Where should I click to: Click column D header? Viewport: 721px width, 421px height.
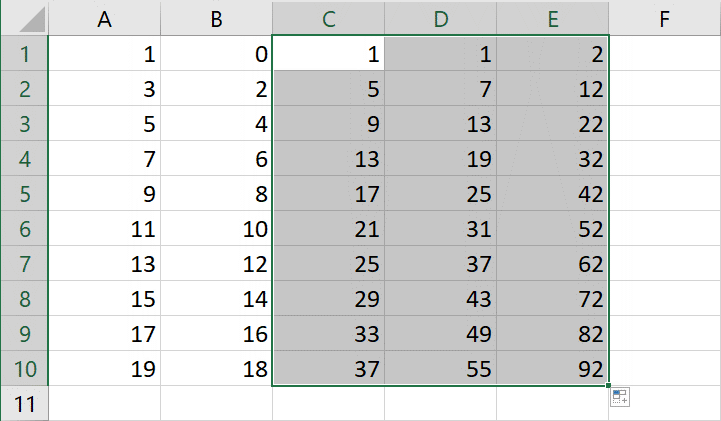[440, 18]
